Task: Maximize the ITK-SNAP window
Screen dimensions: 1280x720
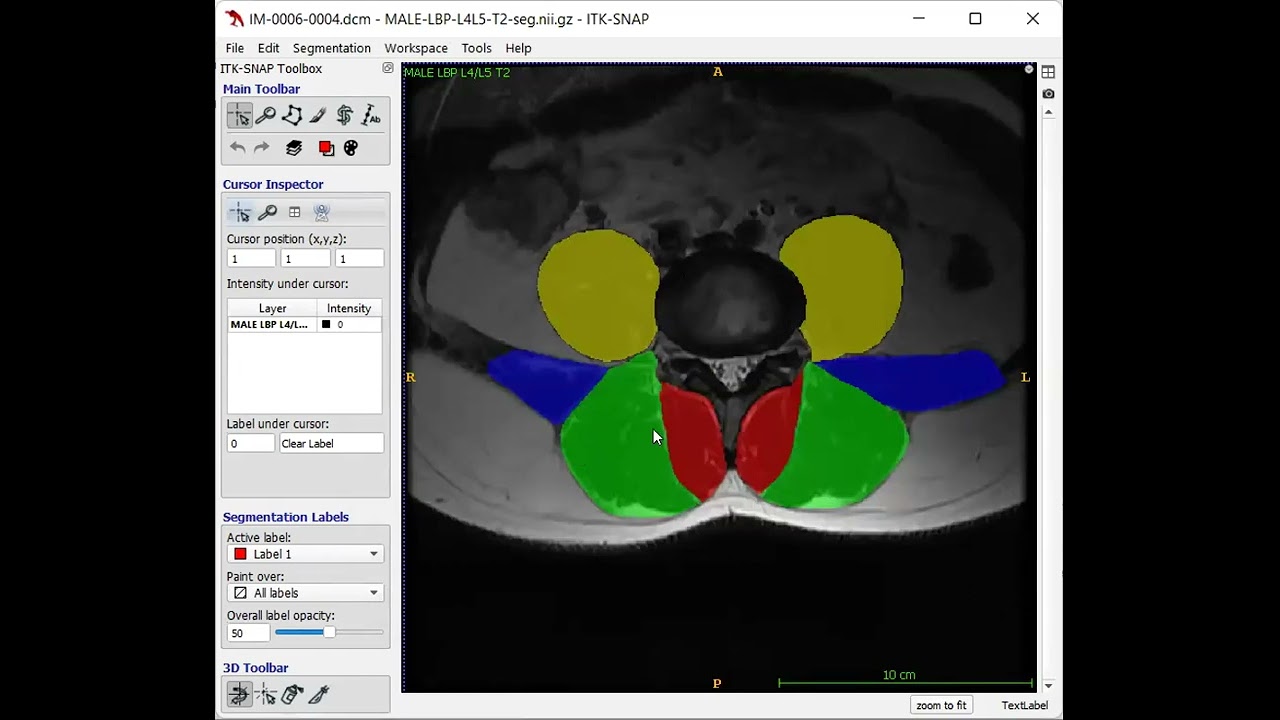Action: click(975, 19)
